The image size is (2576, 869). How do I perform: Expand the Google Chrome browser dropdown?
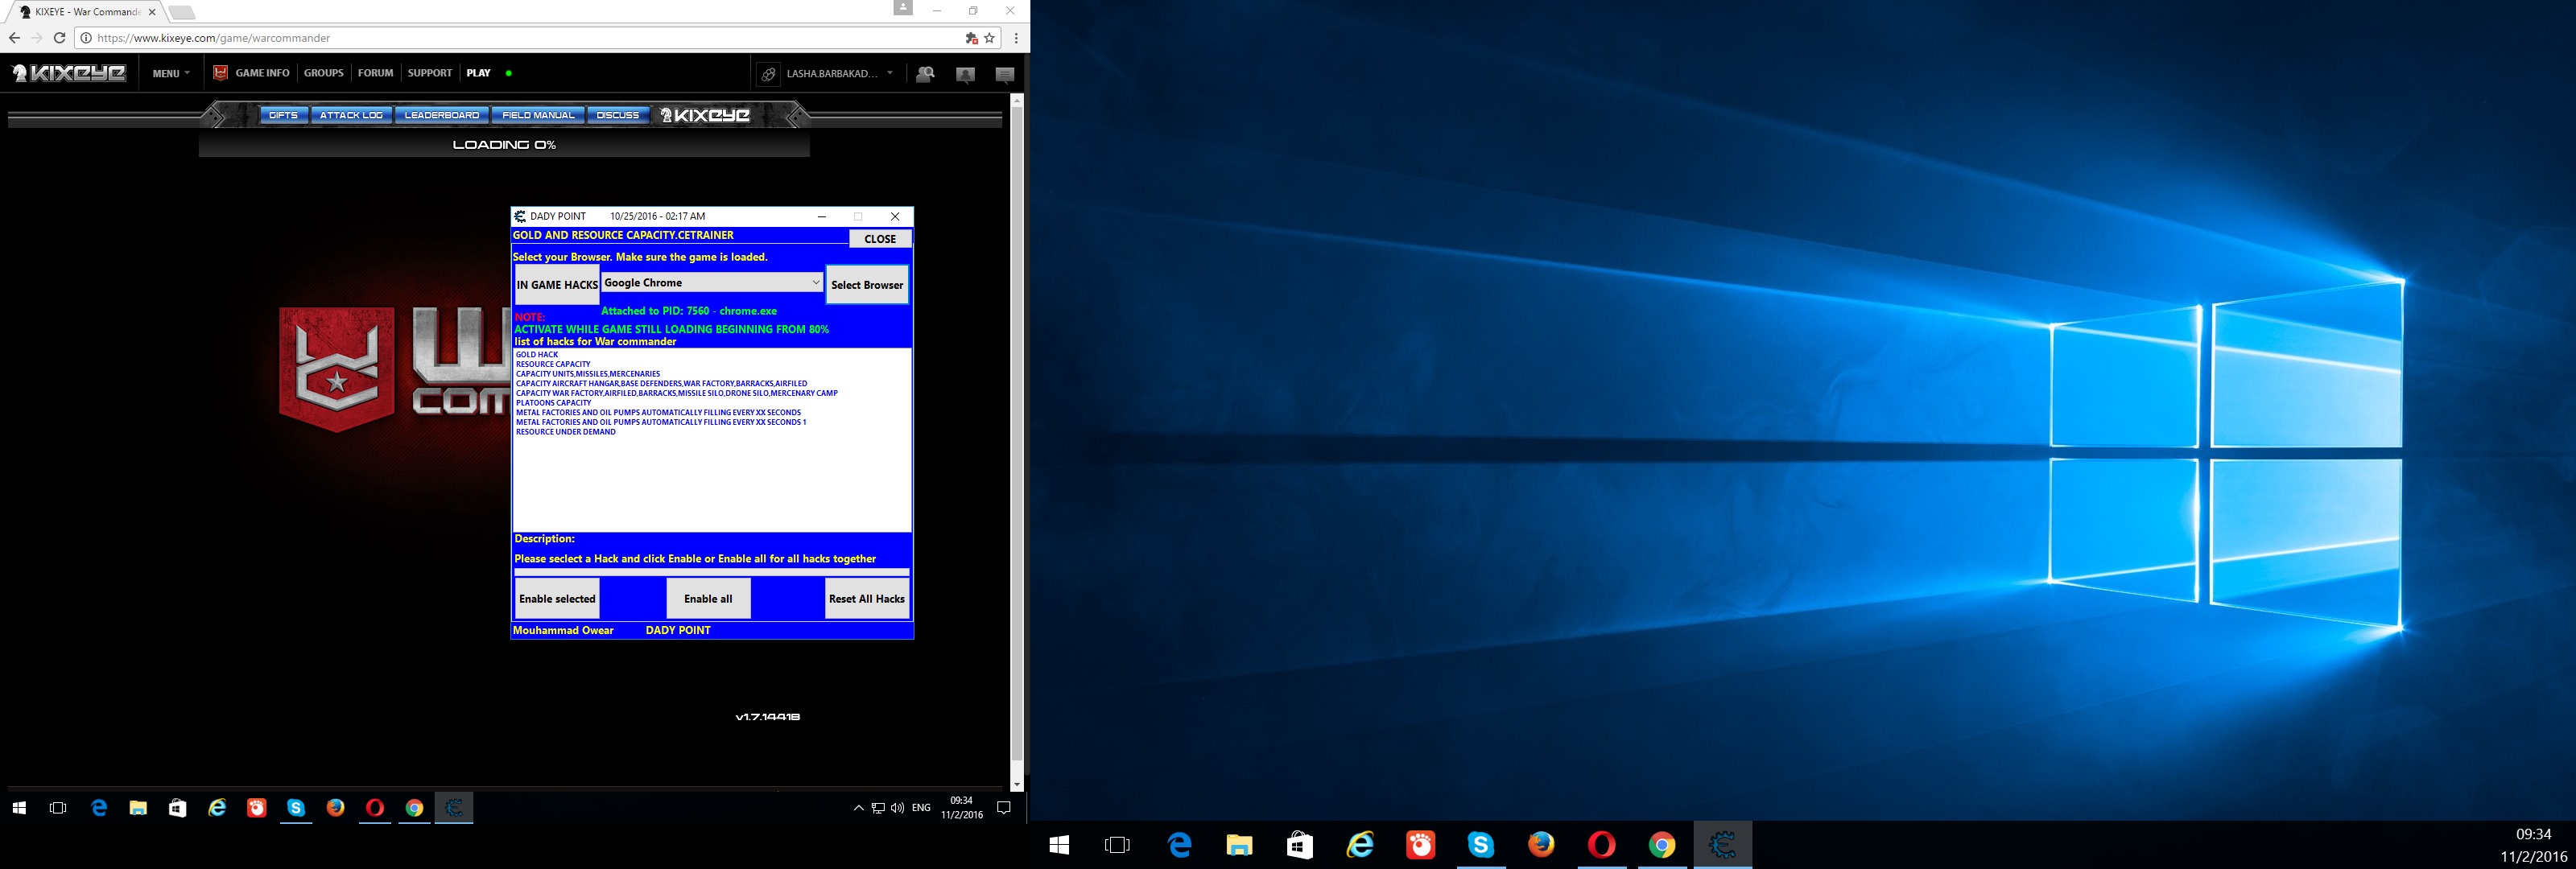click(815, 283)
